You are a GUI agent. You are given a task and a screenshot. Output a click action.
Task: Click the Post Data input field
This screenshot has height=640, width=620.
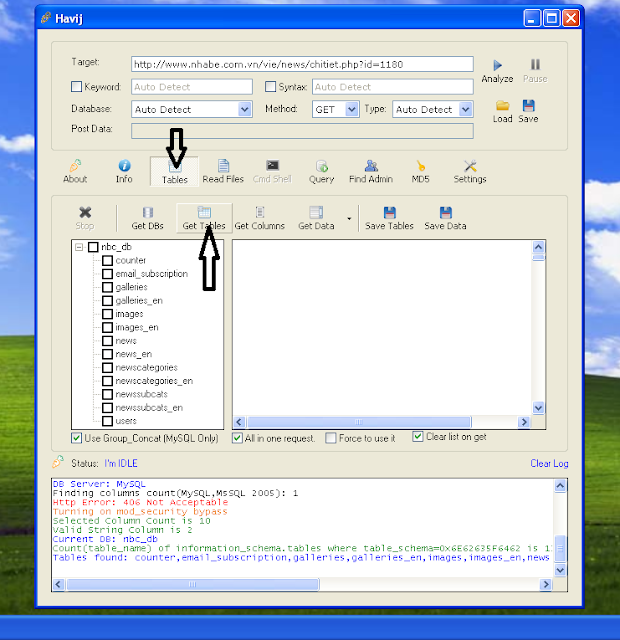[302, 131]
